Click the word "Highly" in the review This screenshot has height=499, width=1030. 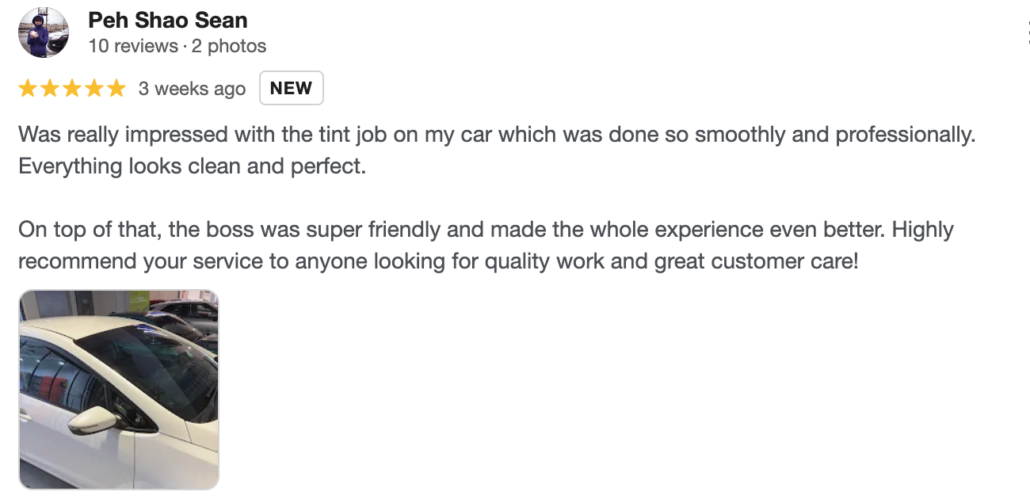pyautogui.click(x=922, y=230)
